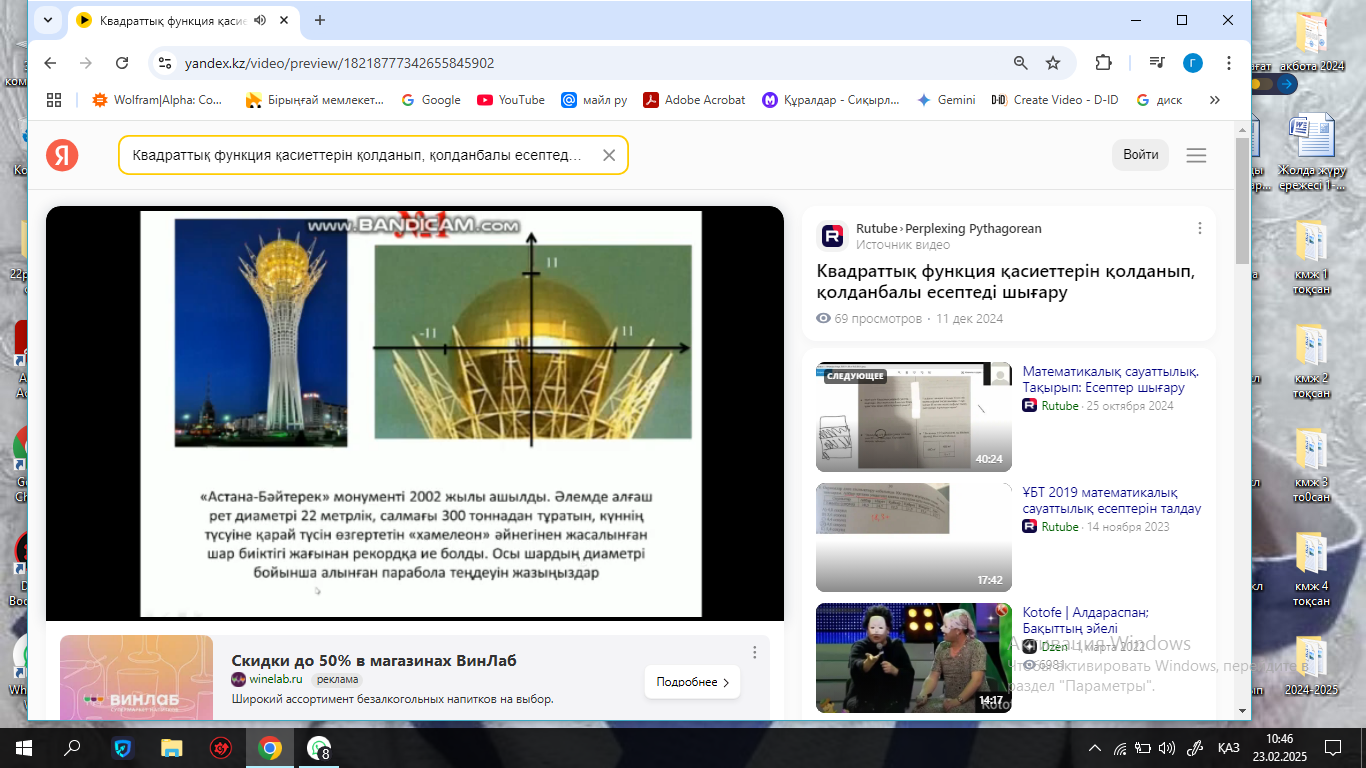Open the Математикалық сауаттылық. Тақырып title link
This screenshot has width=1366, height=768.
point(1110,379)
